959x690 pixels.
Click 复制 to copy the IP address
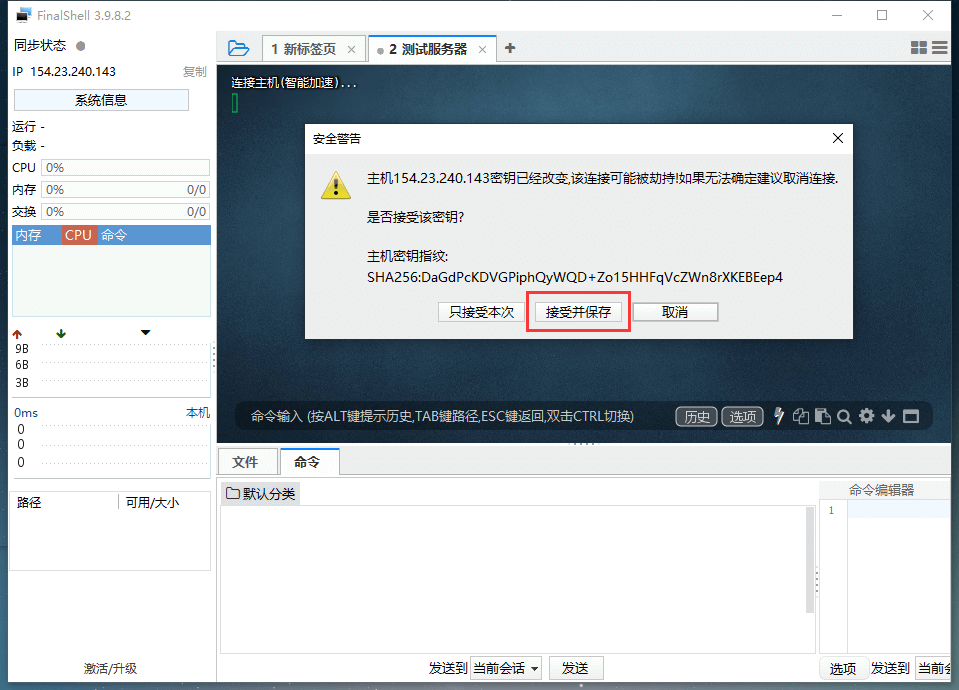tap(193, 71)
